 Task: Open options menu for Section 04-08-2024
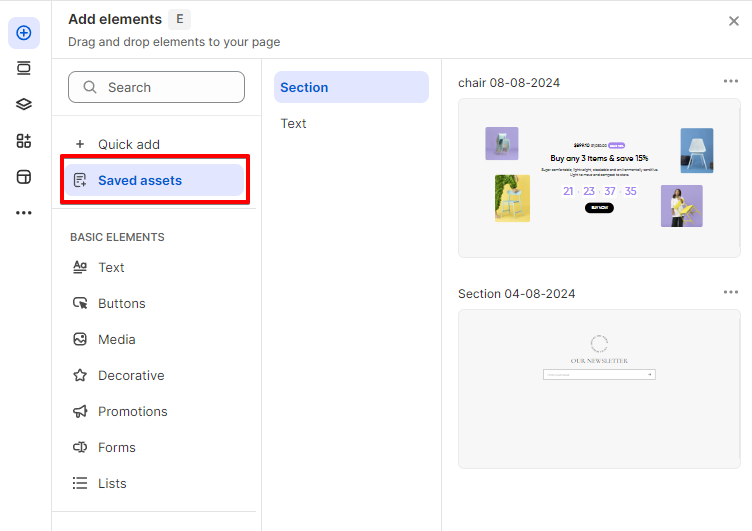pos(730,292)
